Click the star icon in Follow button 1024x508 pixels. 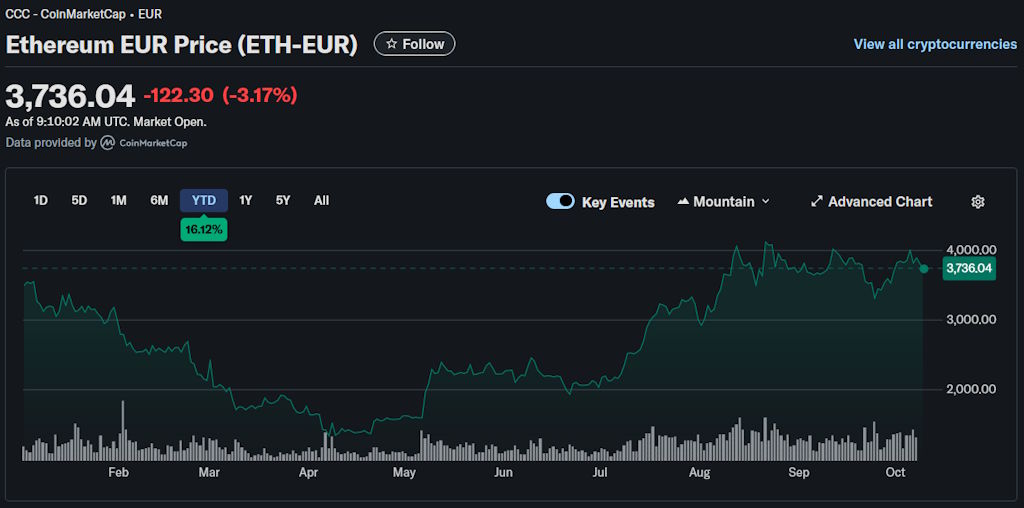point(391,44)
